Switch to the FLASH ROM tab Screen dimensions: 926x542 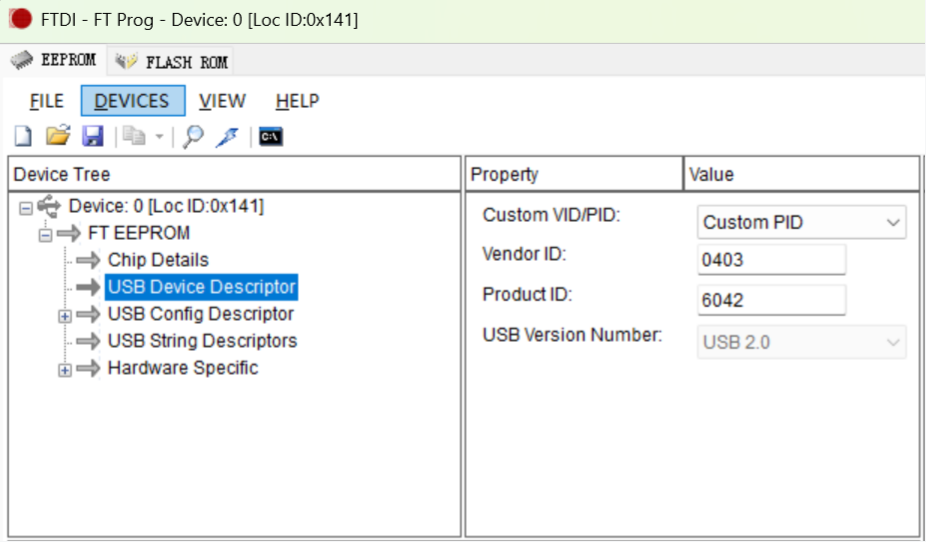coord(171,61)
